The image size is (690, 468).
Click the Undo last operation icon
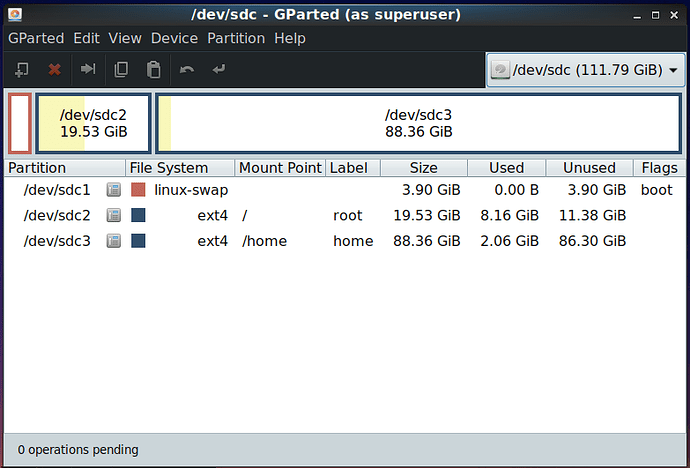tap(187, 69)
